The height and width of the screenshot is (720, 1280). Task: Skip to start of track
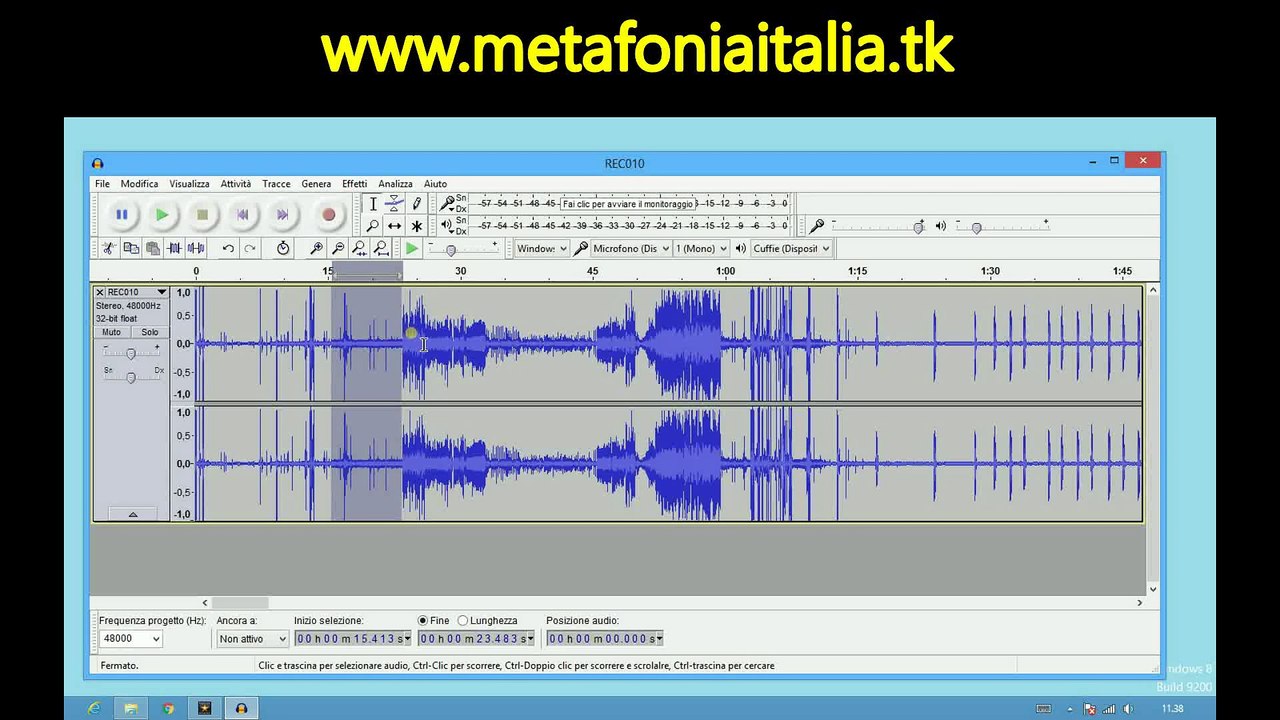click(242, 214)
